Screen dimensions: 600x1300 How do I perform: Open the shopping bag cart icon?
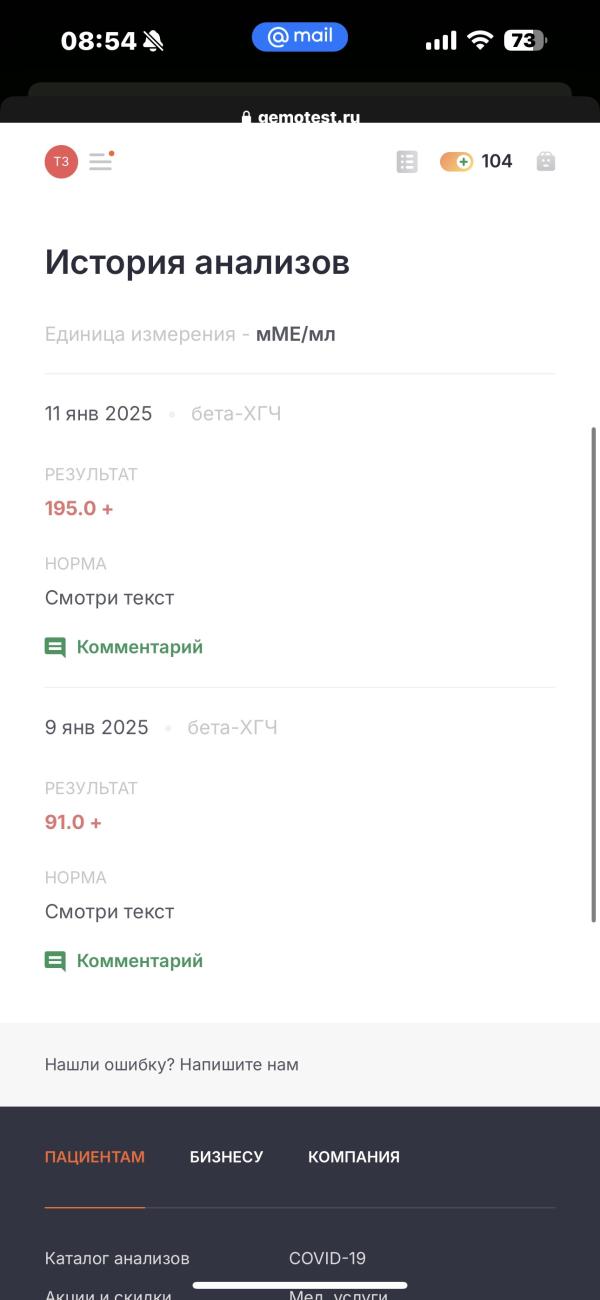click(x=545, y=161)
